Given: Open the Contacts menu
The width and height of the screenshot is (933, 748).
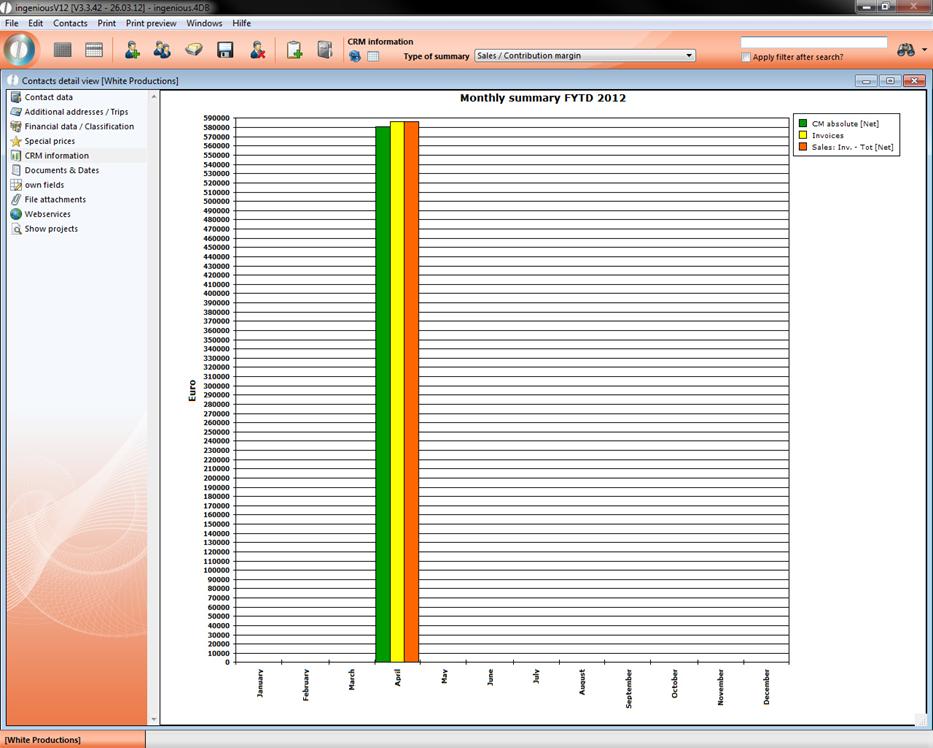Looking at the screenshot, I should pos(70,23).
